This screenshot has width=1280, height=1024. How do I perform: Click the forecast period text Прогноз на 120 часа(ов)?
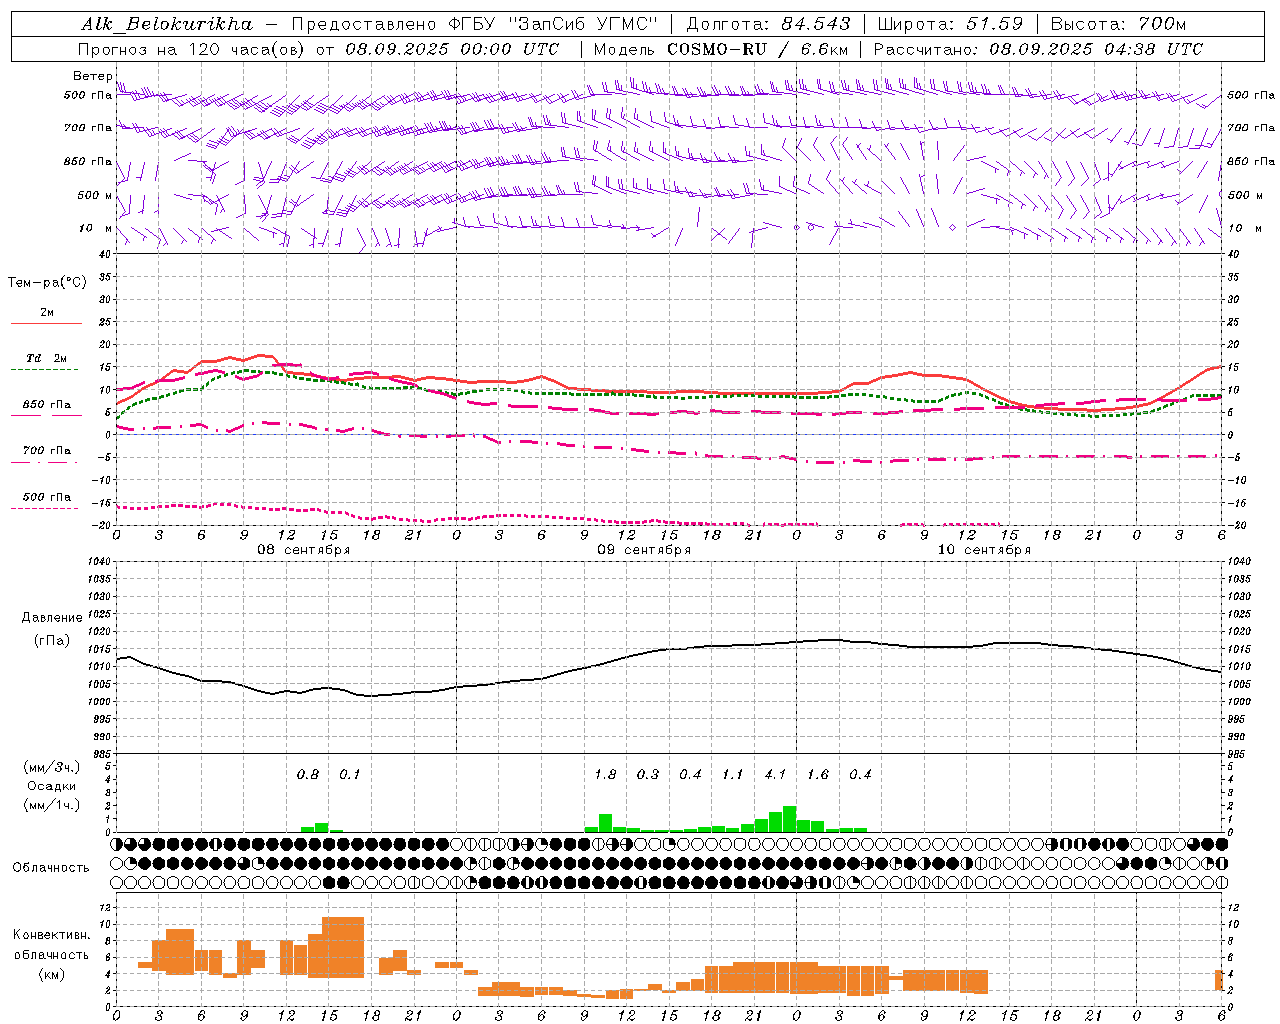193,49
